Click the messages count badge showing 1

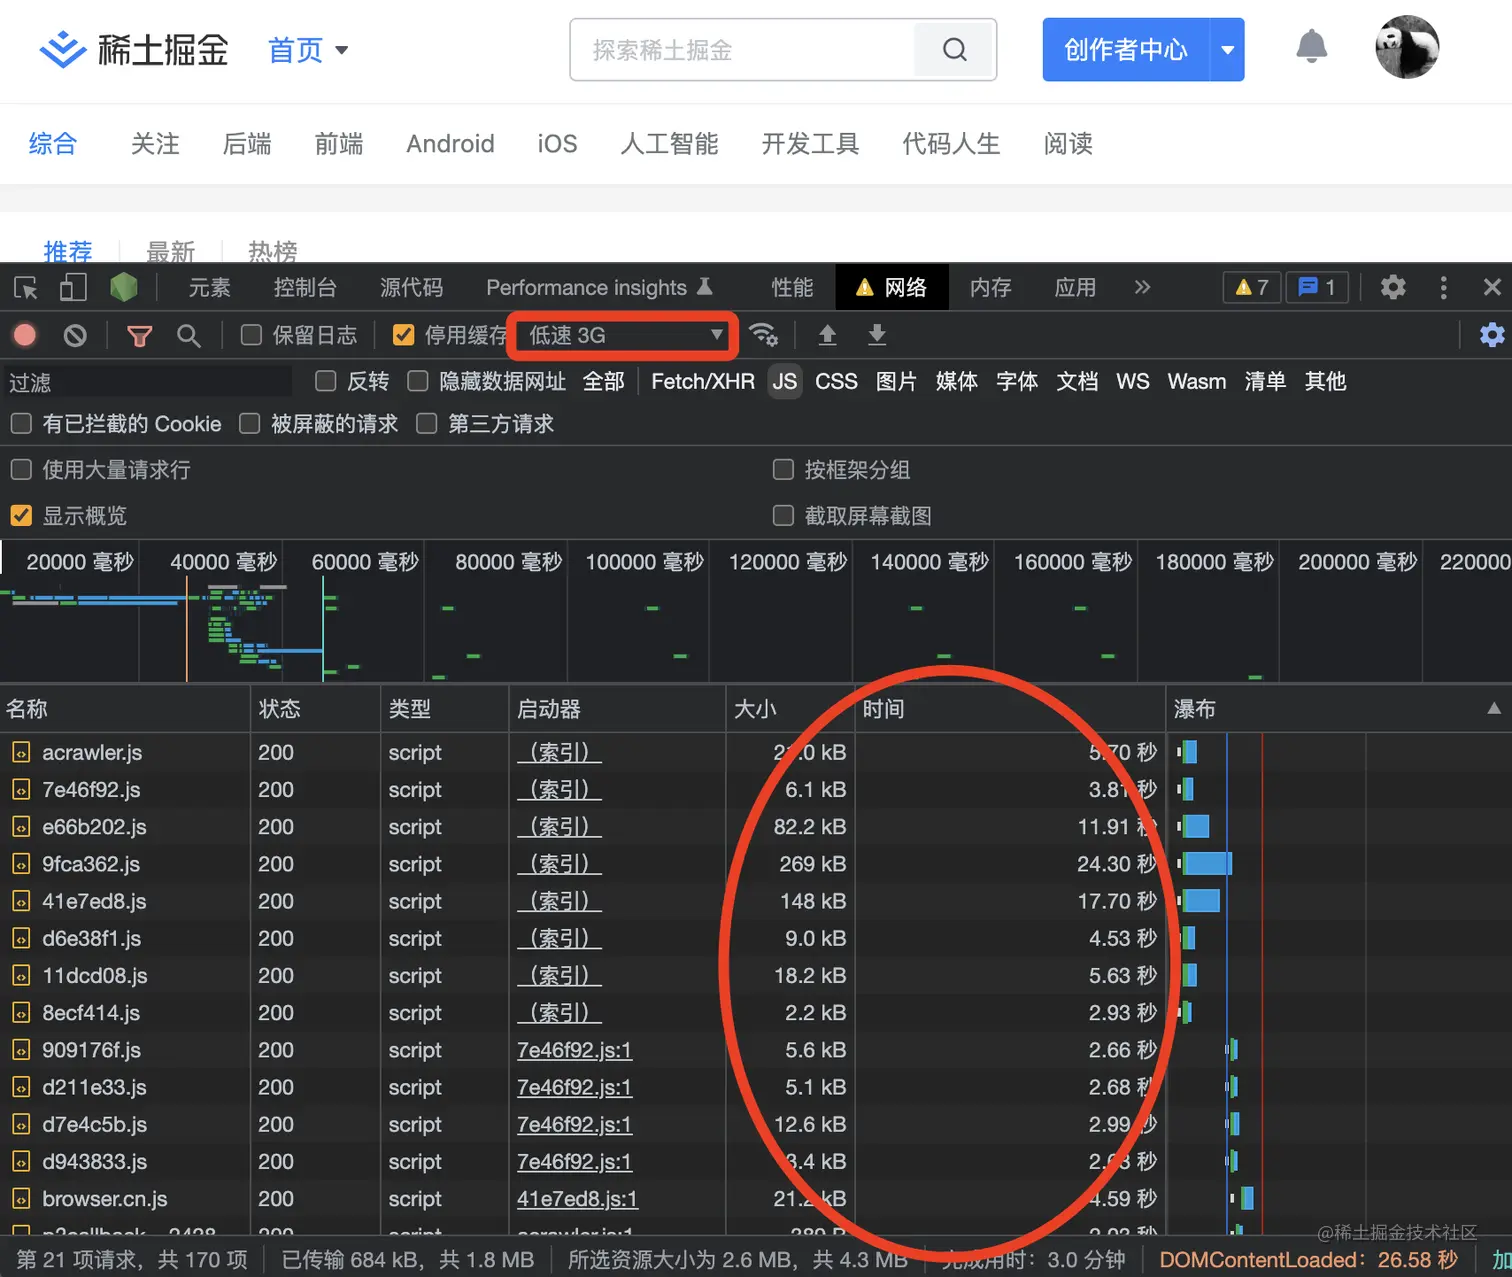coord(1317,288)
